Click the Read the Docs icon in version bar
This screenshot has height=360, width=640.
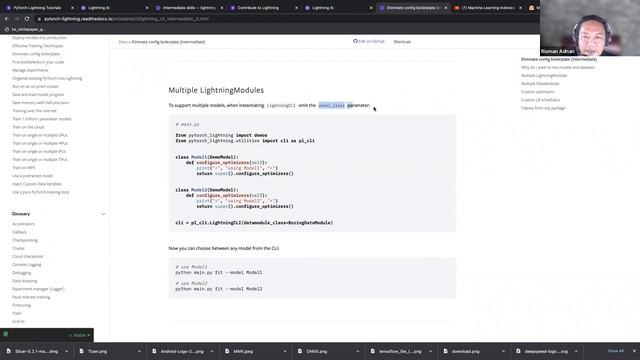tap(6, 334)
